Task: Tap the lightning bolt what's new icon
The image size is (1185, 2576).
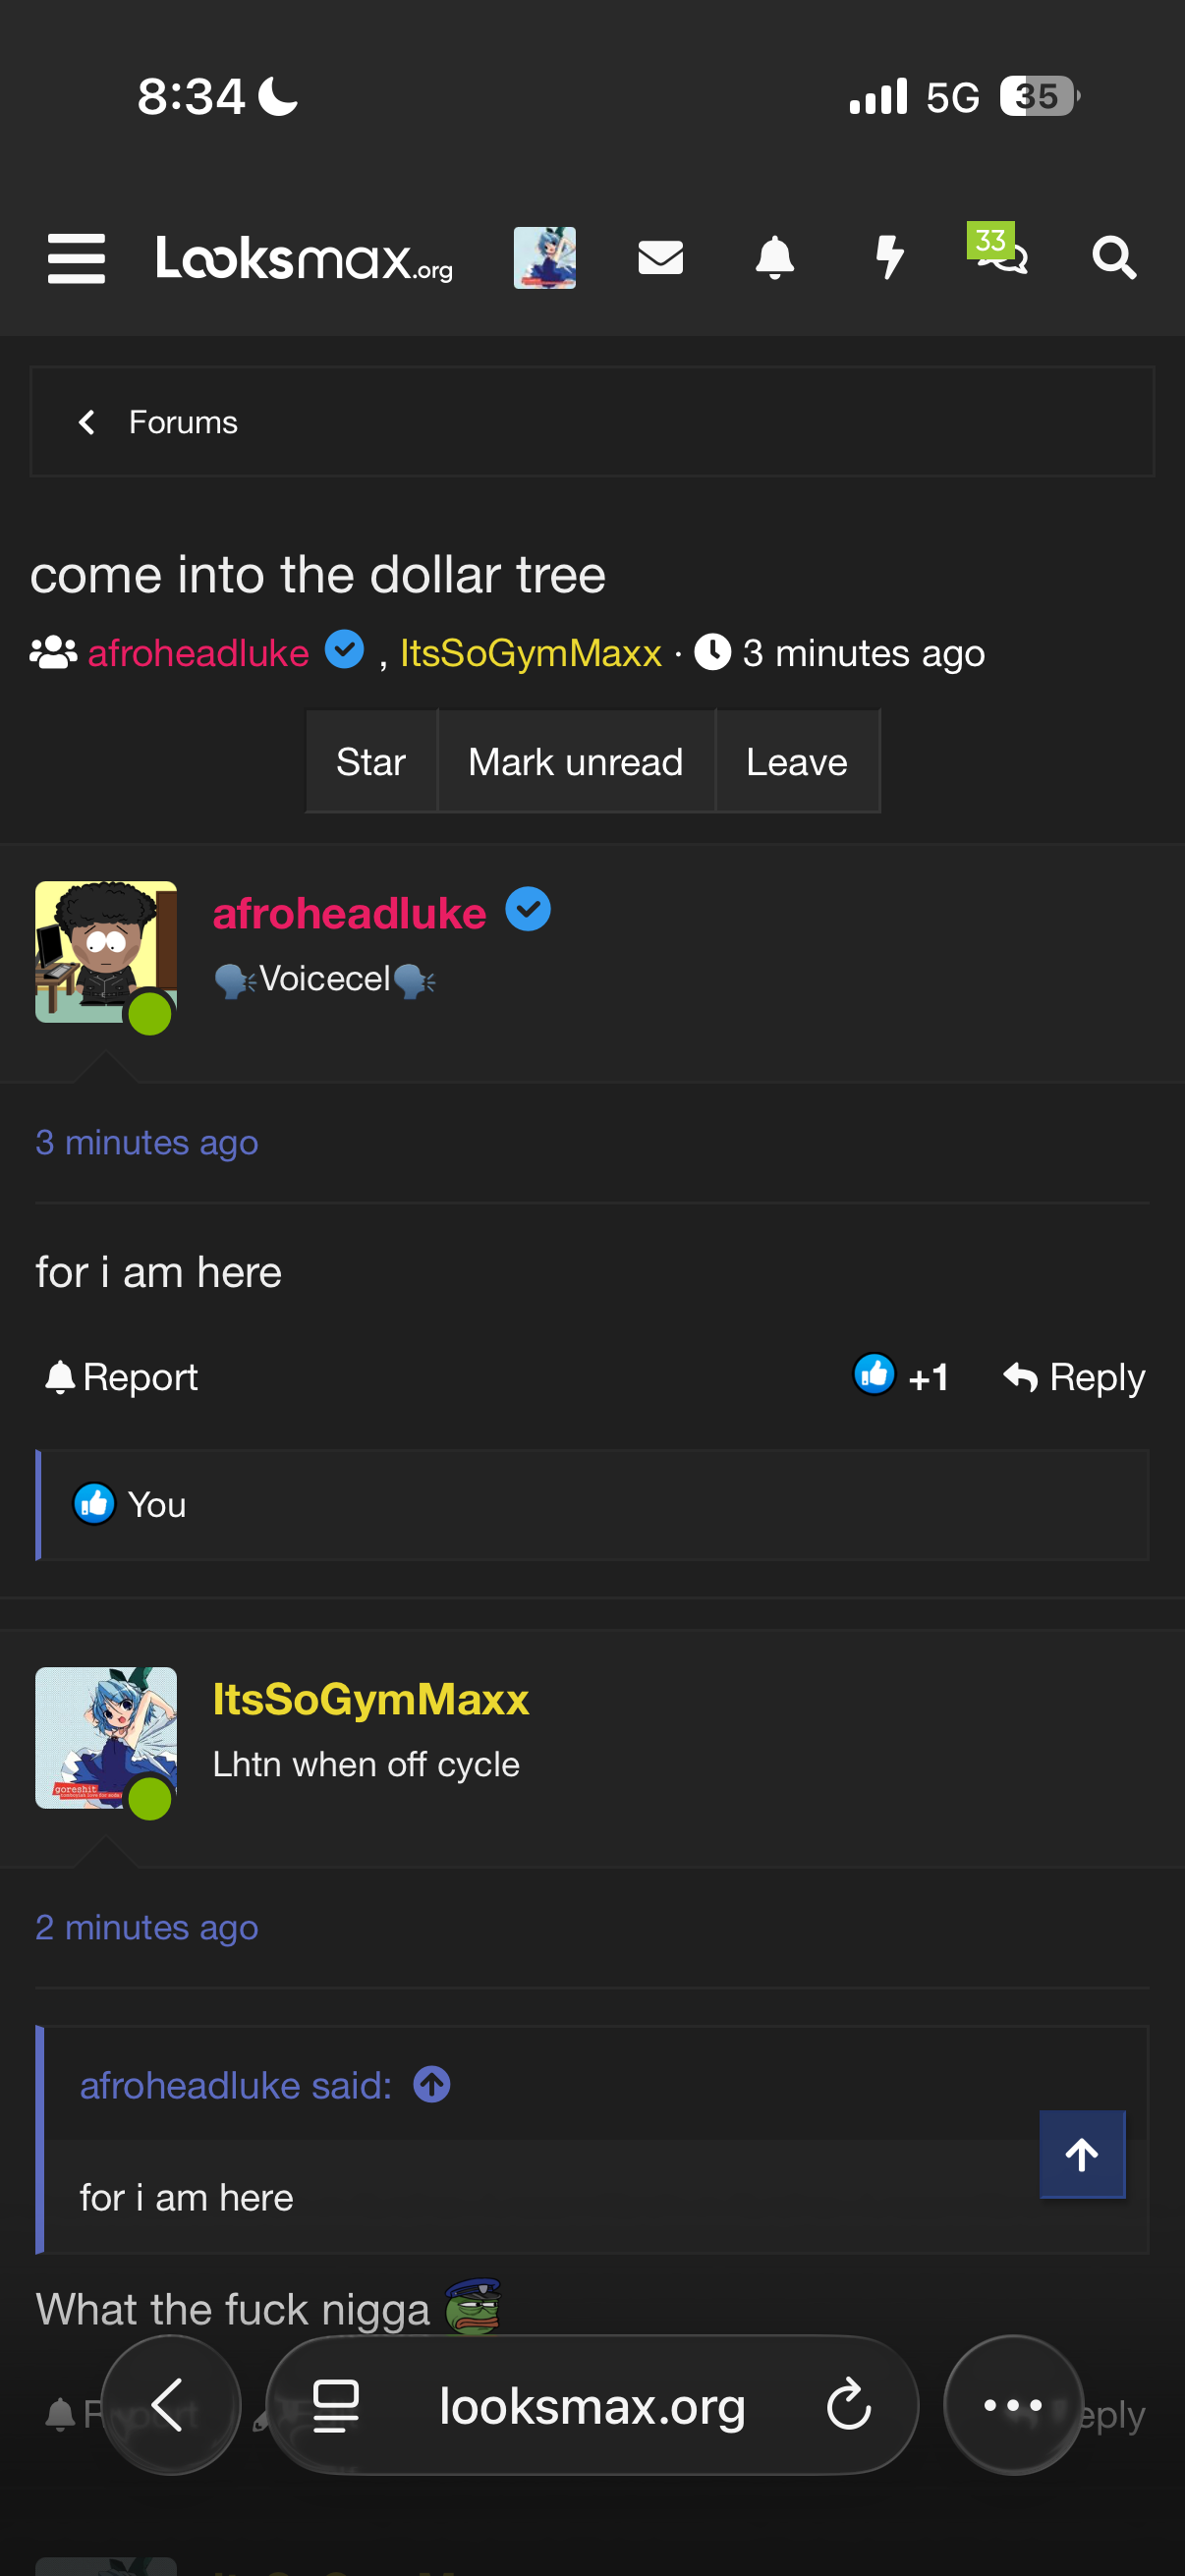Action: 888,258
